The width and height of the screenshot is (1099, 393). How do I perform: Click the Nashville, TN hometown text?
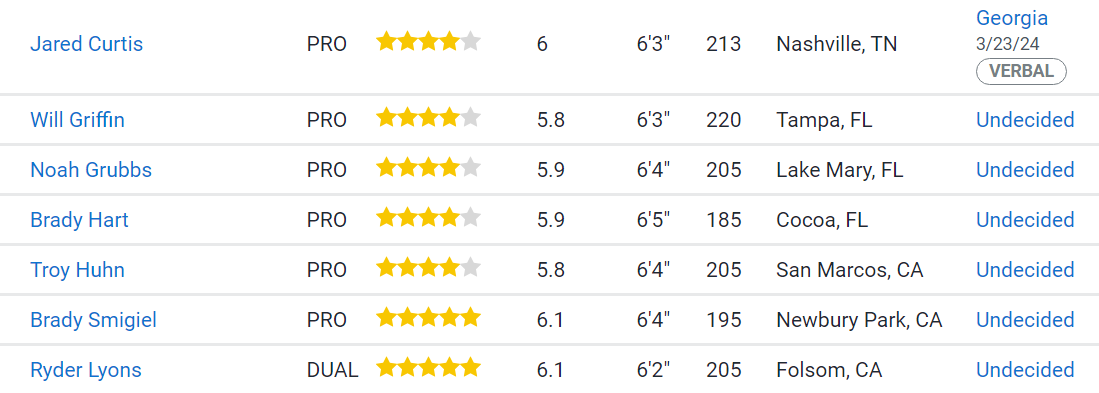[836, 44]
